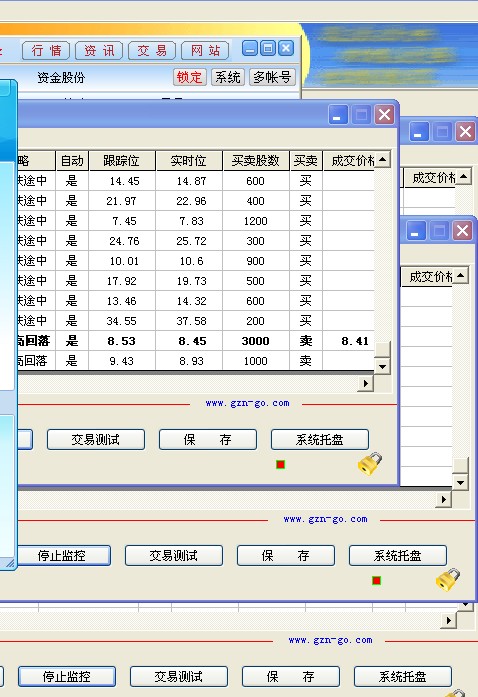Click the 交易测试 button in front window
The width and height of the screenshot is (478, 697).
96,440
